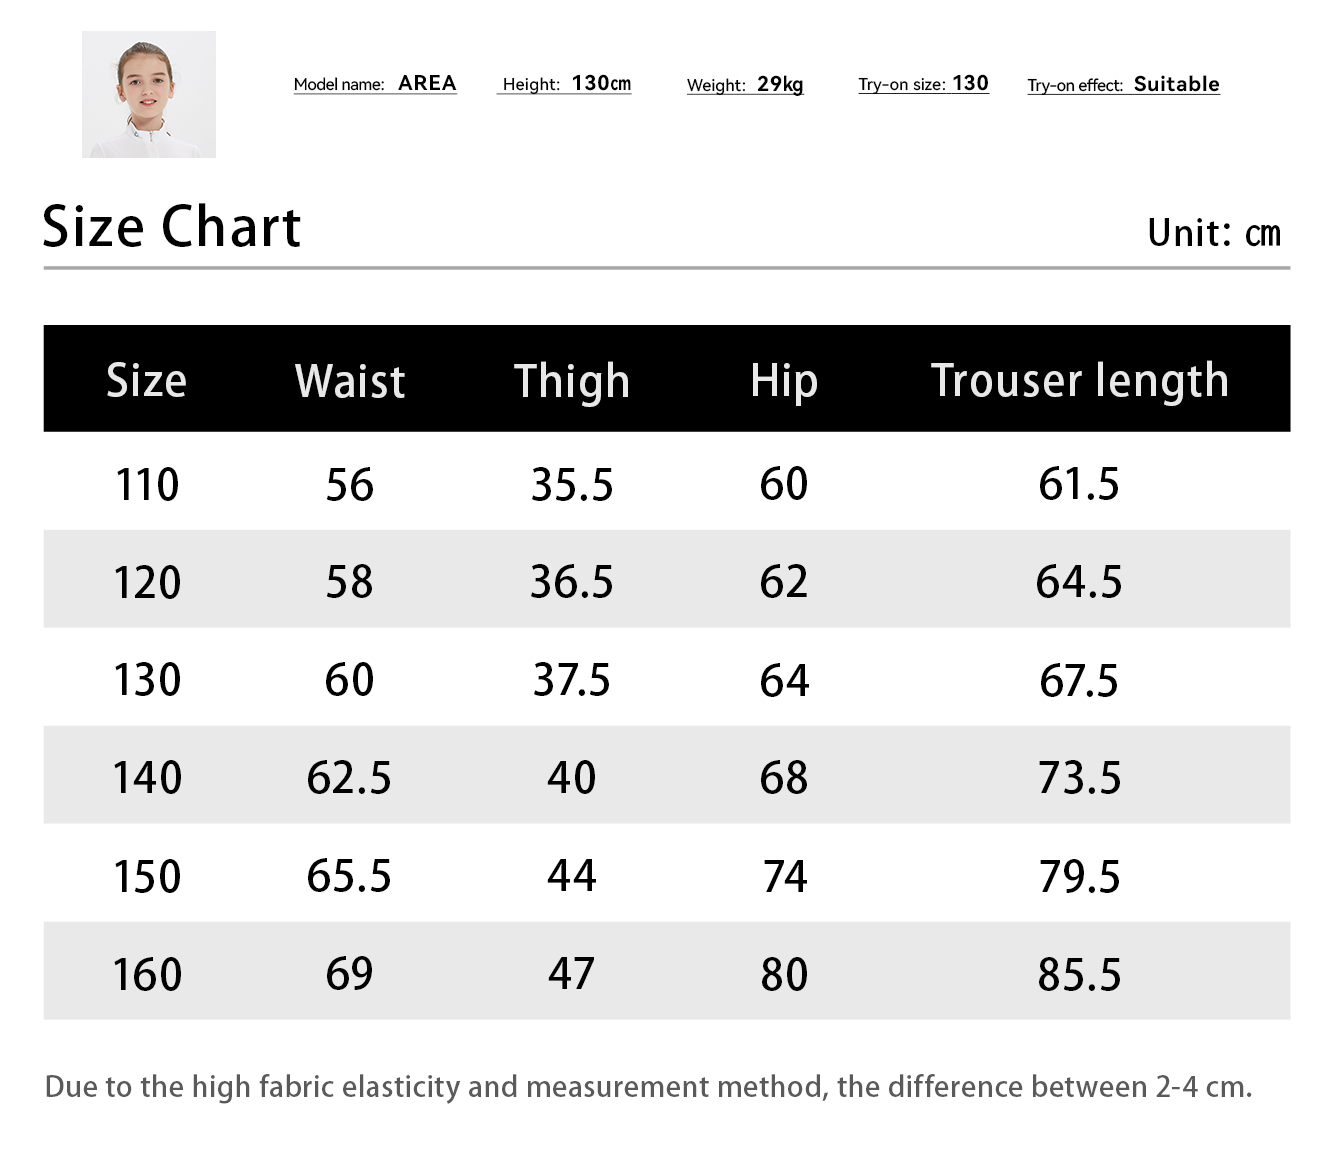Click waist value 58 for size 120
The height and width of the screenshot is (1167, 1340).
click(349, 582)
